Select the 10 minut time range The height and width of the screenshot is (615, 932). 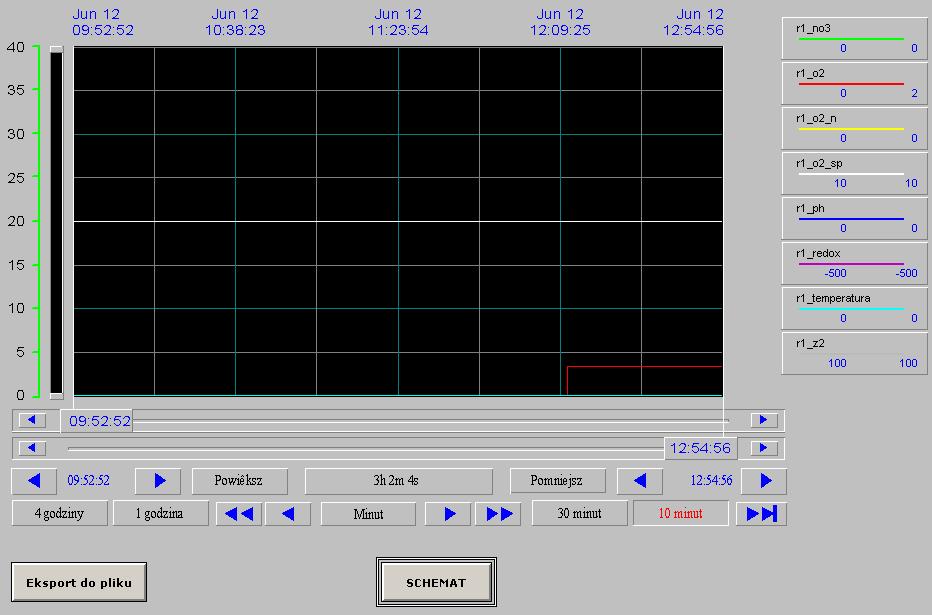pos(681,513)
